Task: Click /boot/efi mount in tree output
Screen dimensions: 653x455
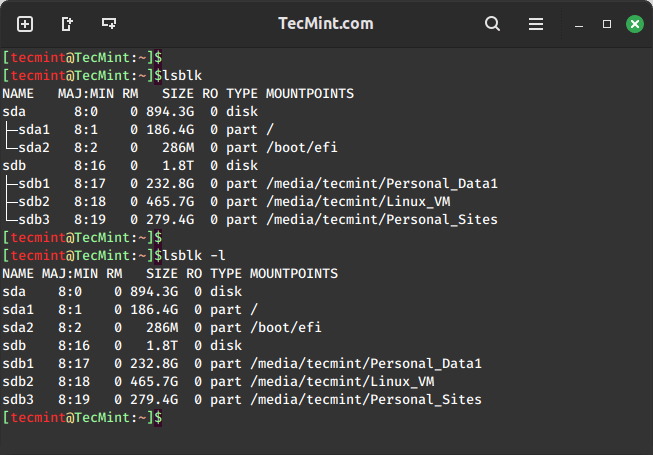Action: pyautogui.click(x=301, y=147)
